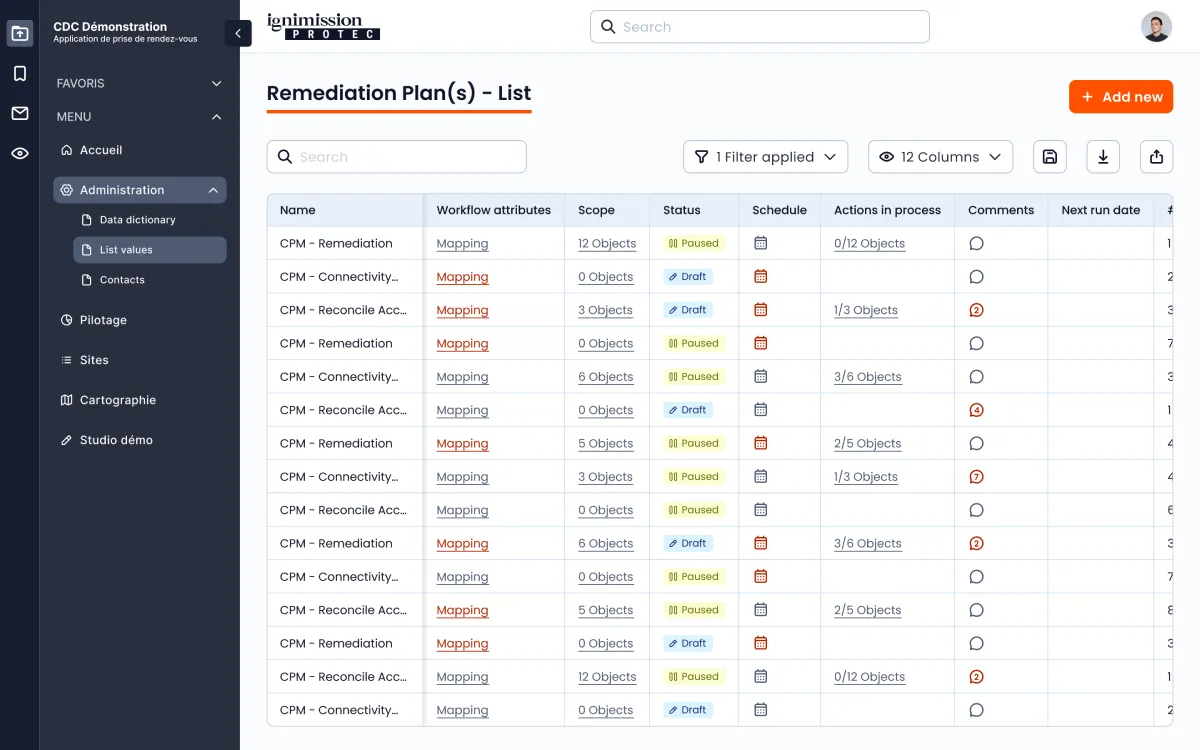Open the 1 Filter applied dropdown
This screenshot has width=1200, height=750.
click(x=765, y=157)
